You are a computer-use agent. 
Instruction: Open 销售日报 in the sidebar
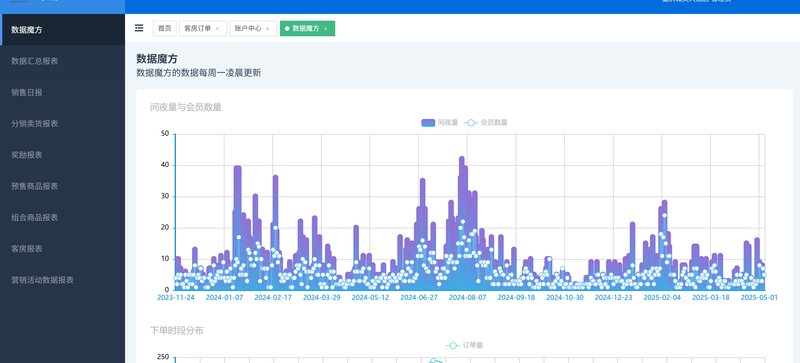pyautogui.click(x=62, y=92)
